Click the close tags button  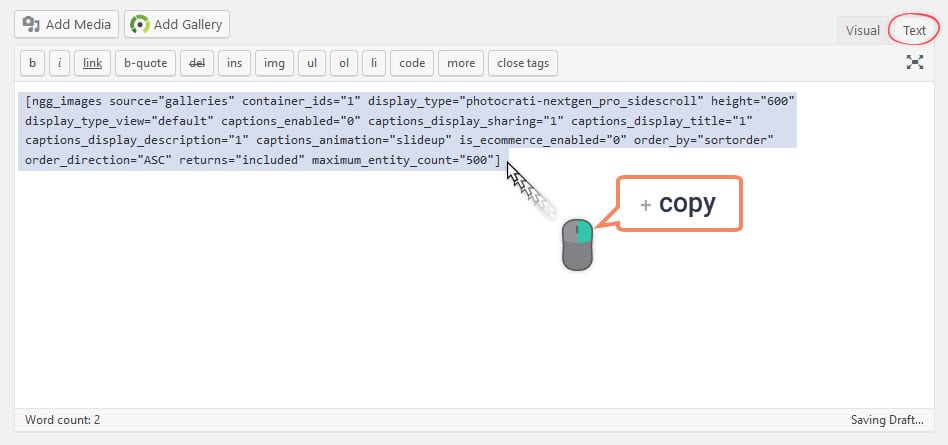click(523, 63)
